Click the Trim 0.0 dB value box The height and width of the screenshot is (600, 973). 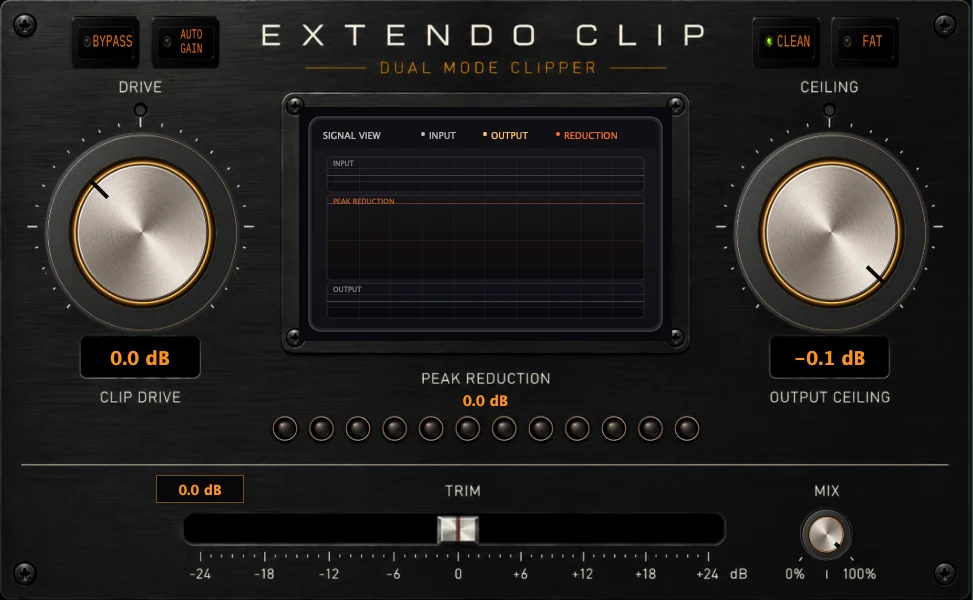click(200, 490)
